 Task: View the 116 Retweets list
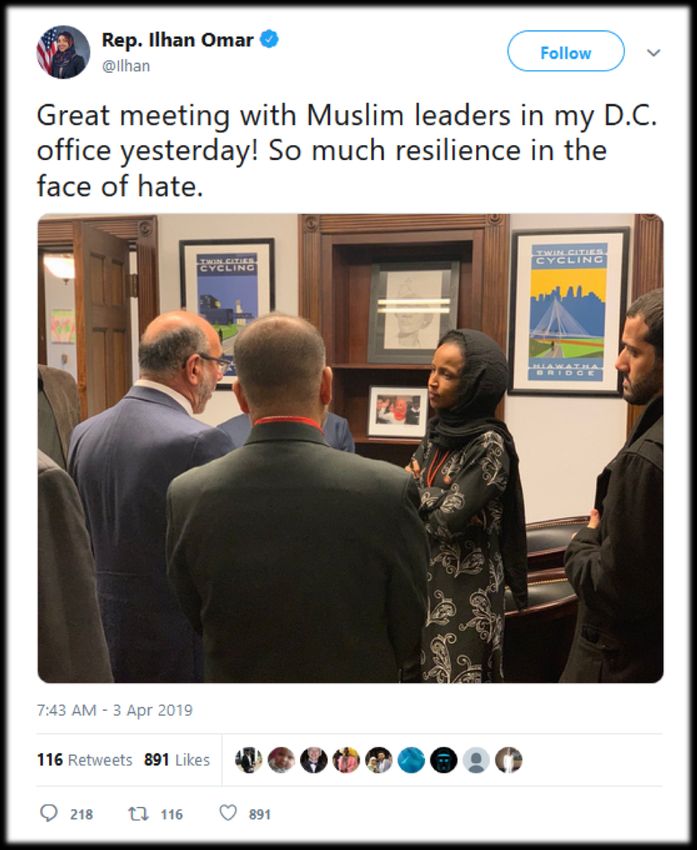pyautogui.click(x=85, y=759)
